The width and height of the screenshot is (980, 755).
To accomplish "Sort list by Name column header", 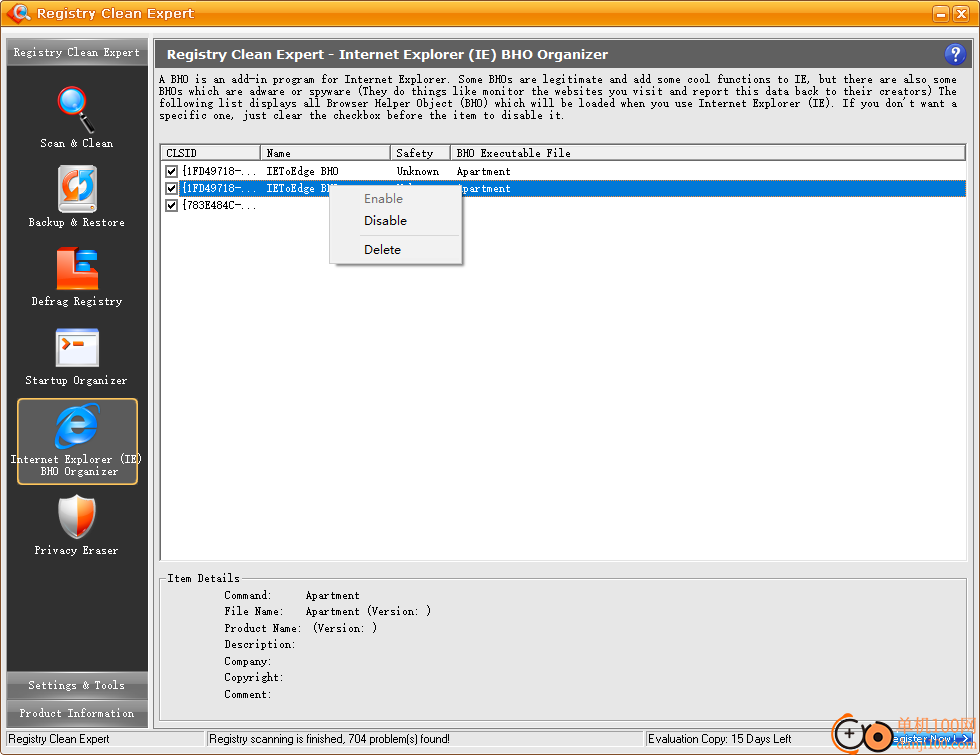I will pyautogui.click(x=325, y=153).
